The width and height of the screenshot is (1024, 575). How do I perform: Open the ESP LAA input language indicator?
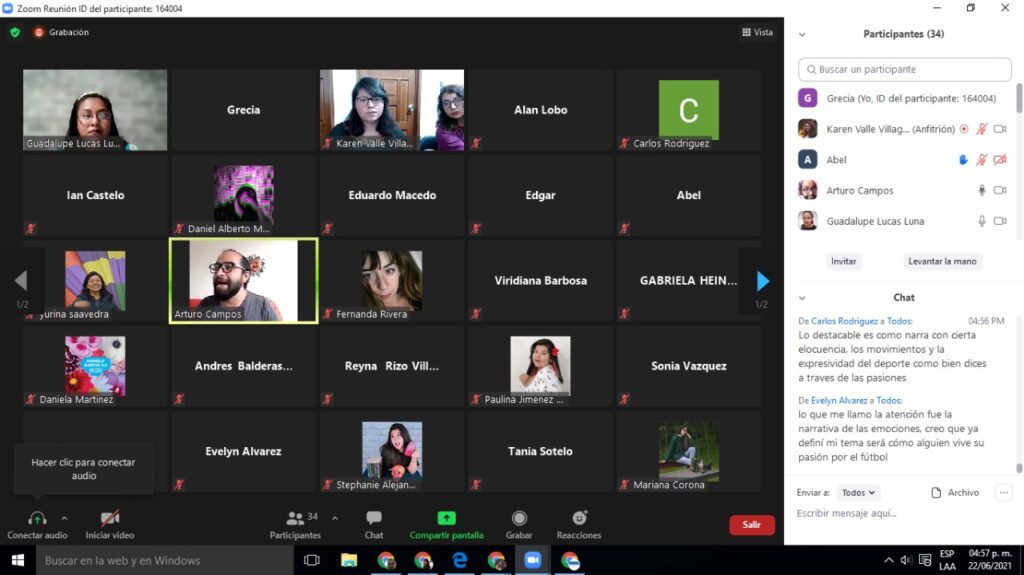[x=947, y=561]
